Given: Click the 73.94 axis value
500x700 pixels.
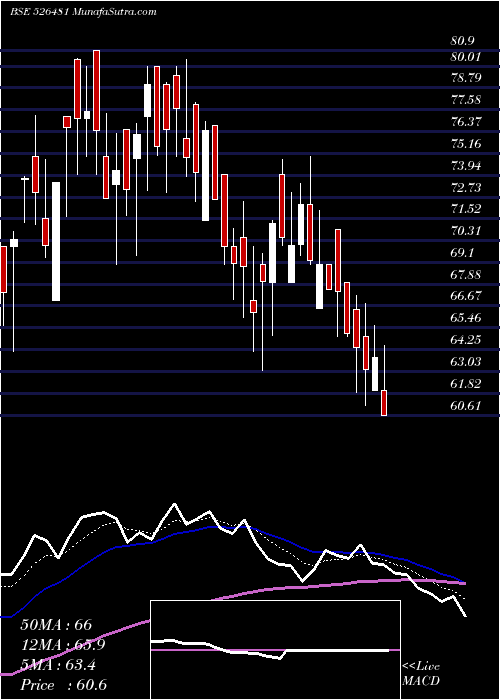Looking at the screenshot, I should click(466, 166).
